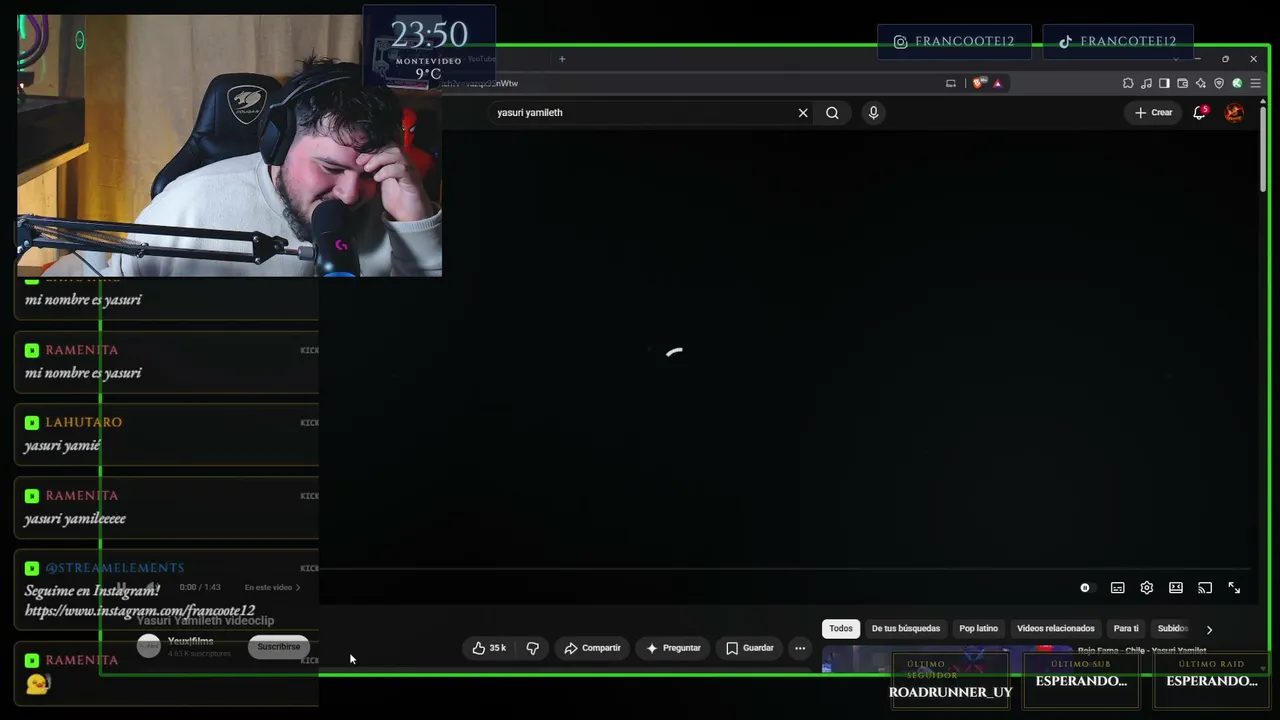Click the Compartir share button
1280x720 pixels.
(592, 648)
